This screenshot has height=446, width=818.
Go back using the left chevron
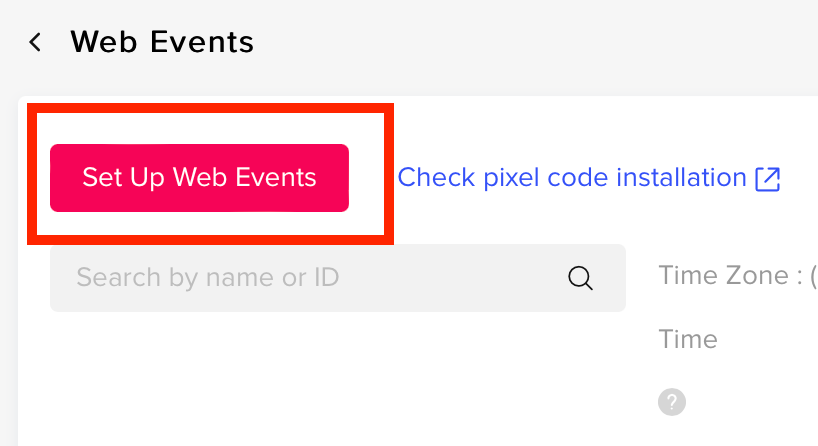point(36,42)
